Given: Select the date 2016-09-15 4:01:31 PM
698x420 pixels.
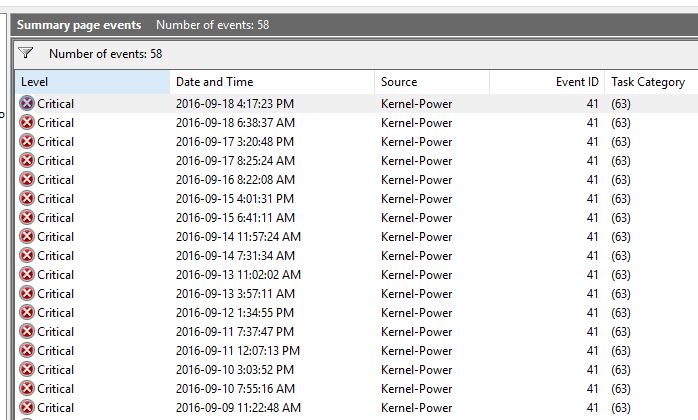Looking at the screenshot, I should click(235, 199).
